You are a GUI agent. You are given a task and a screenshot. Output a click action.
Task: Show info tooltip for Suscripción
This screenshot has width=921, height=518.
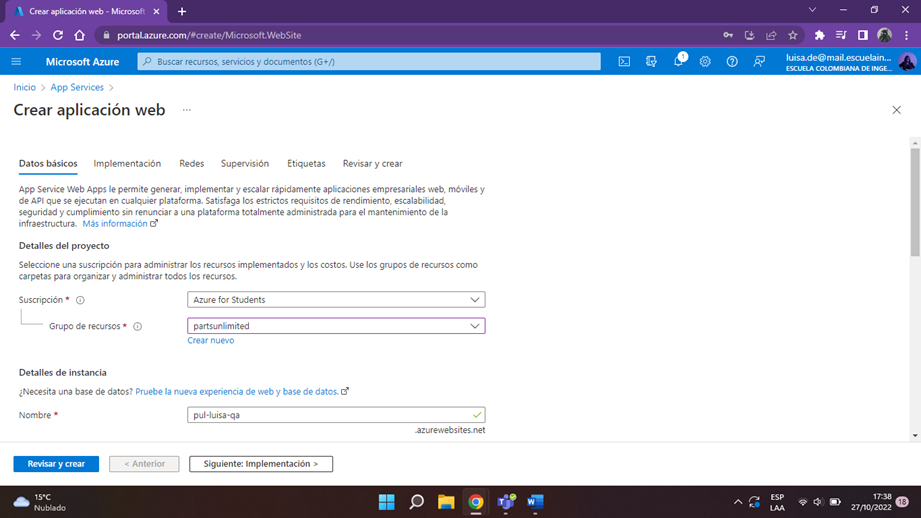click(80, 300)
